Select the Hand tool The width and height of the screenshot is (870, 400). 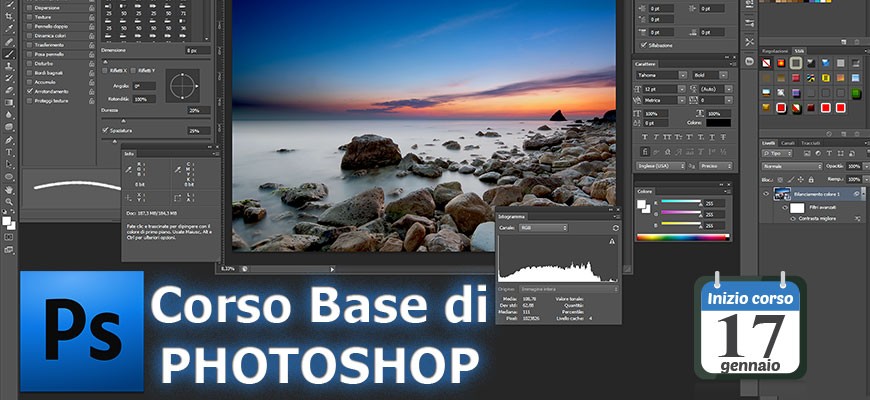[9, 190]
